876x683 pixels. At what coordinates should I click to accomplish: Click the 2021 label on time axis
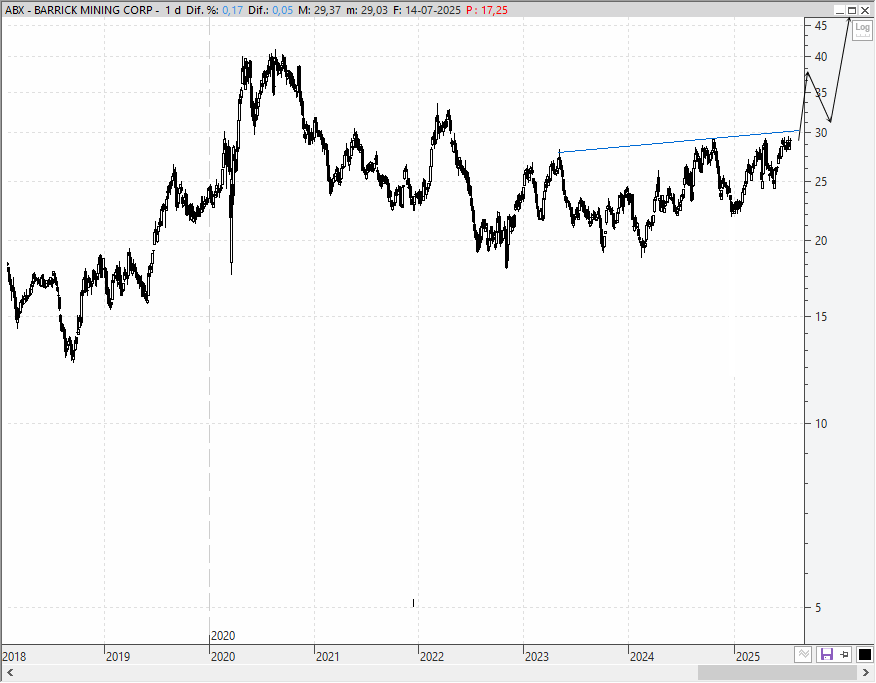(x=327, y=657)
